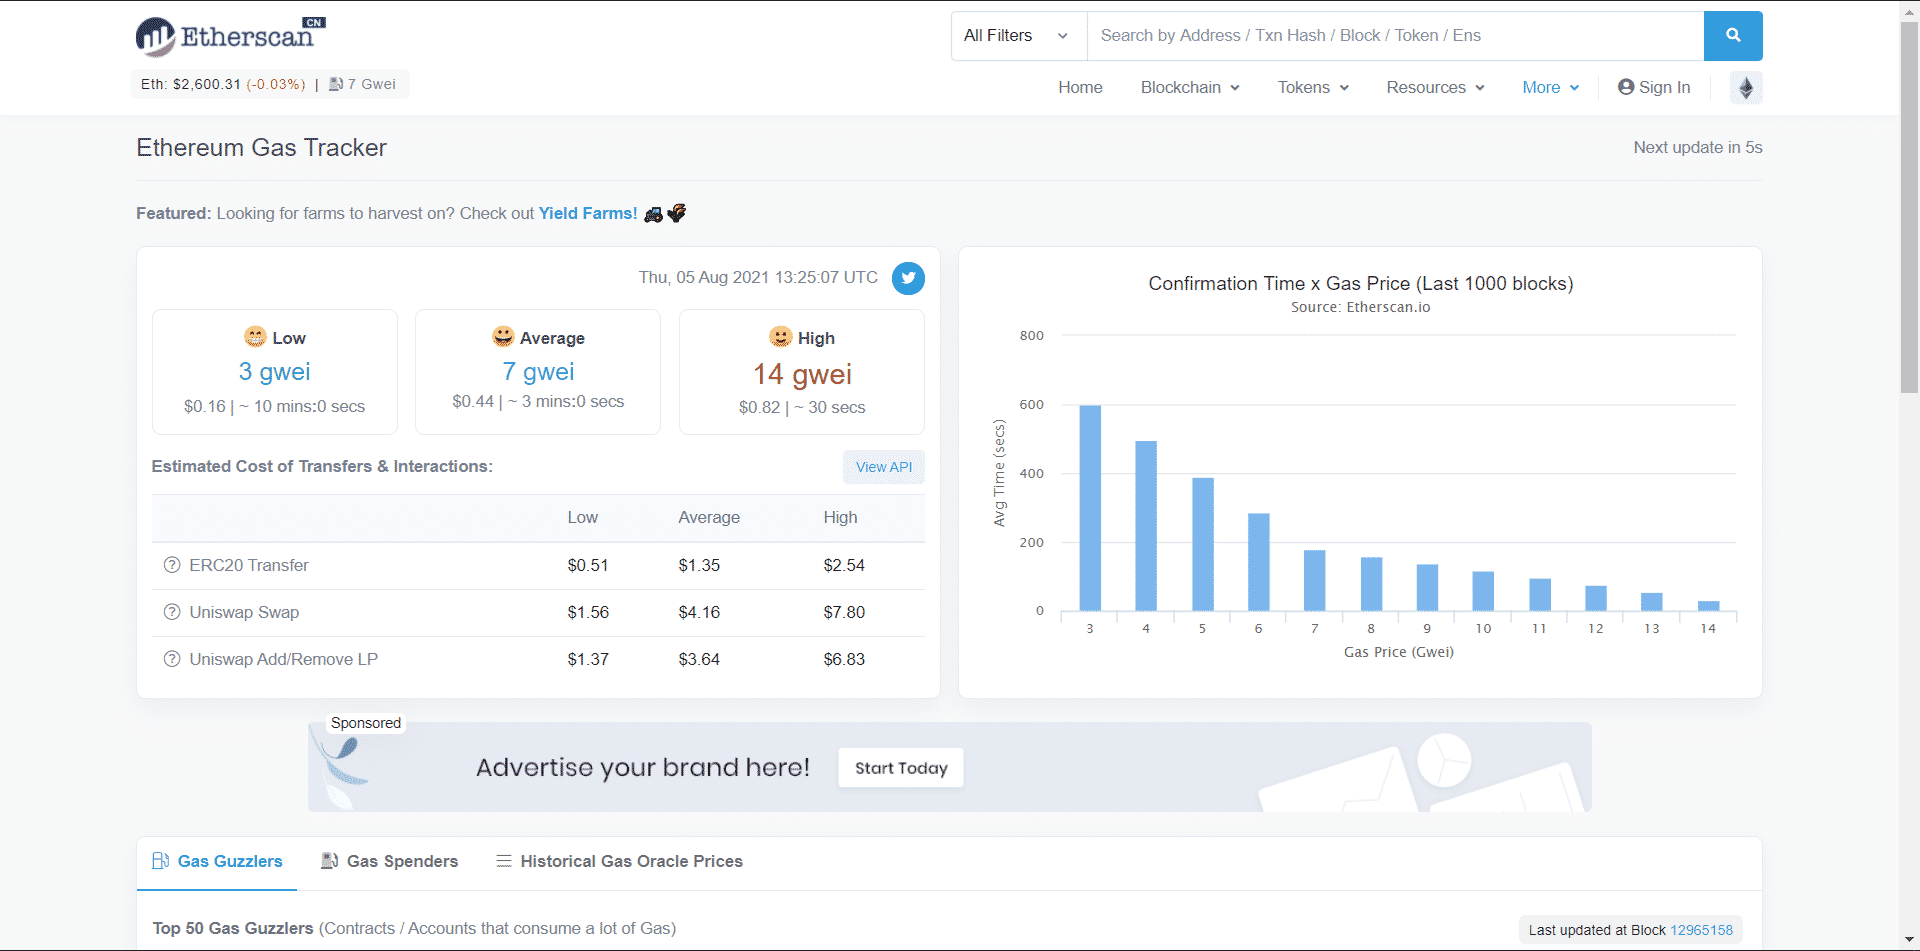
Task: Open the All Filters dropdown
Action: (x=1018, y=36)
